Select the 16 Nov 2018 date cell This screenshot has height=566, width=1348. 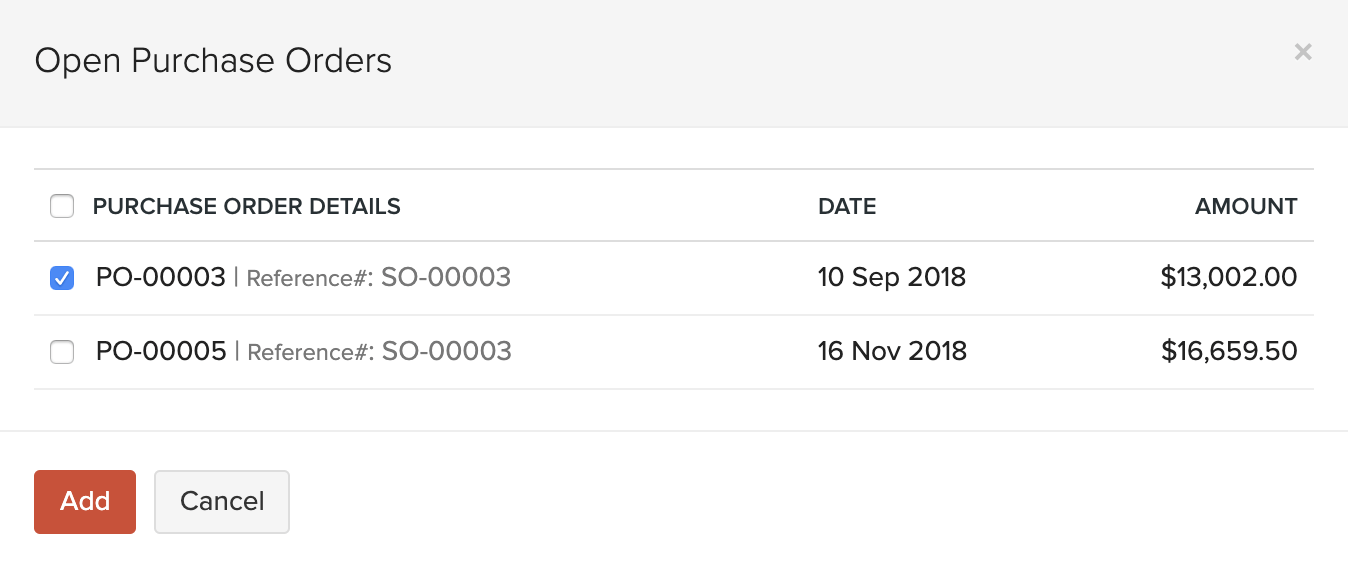tap(892, 351)
